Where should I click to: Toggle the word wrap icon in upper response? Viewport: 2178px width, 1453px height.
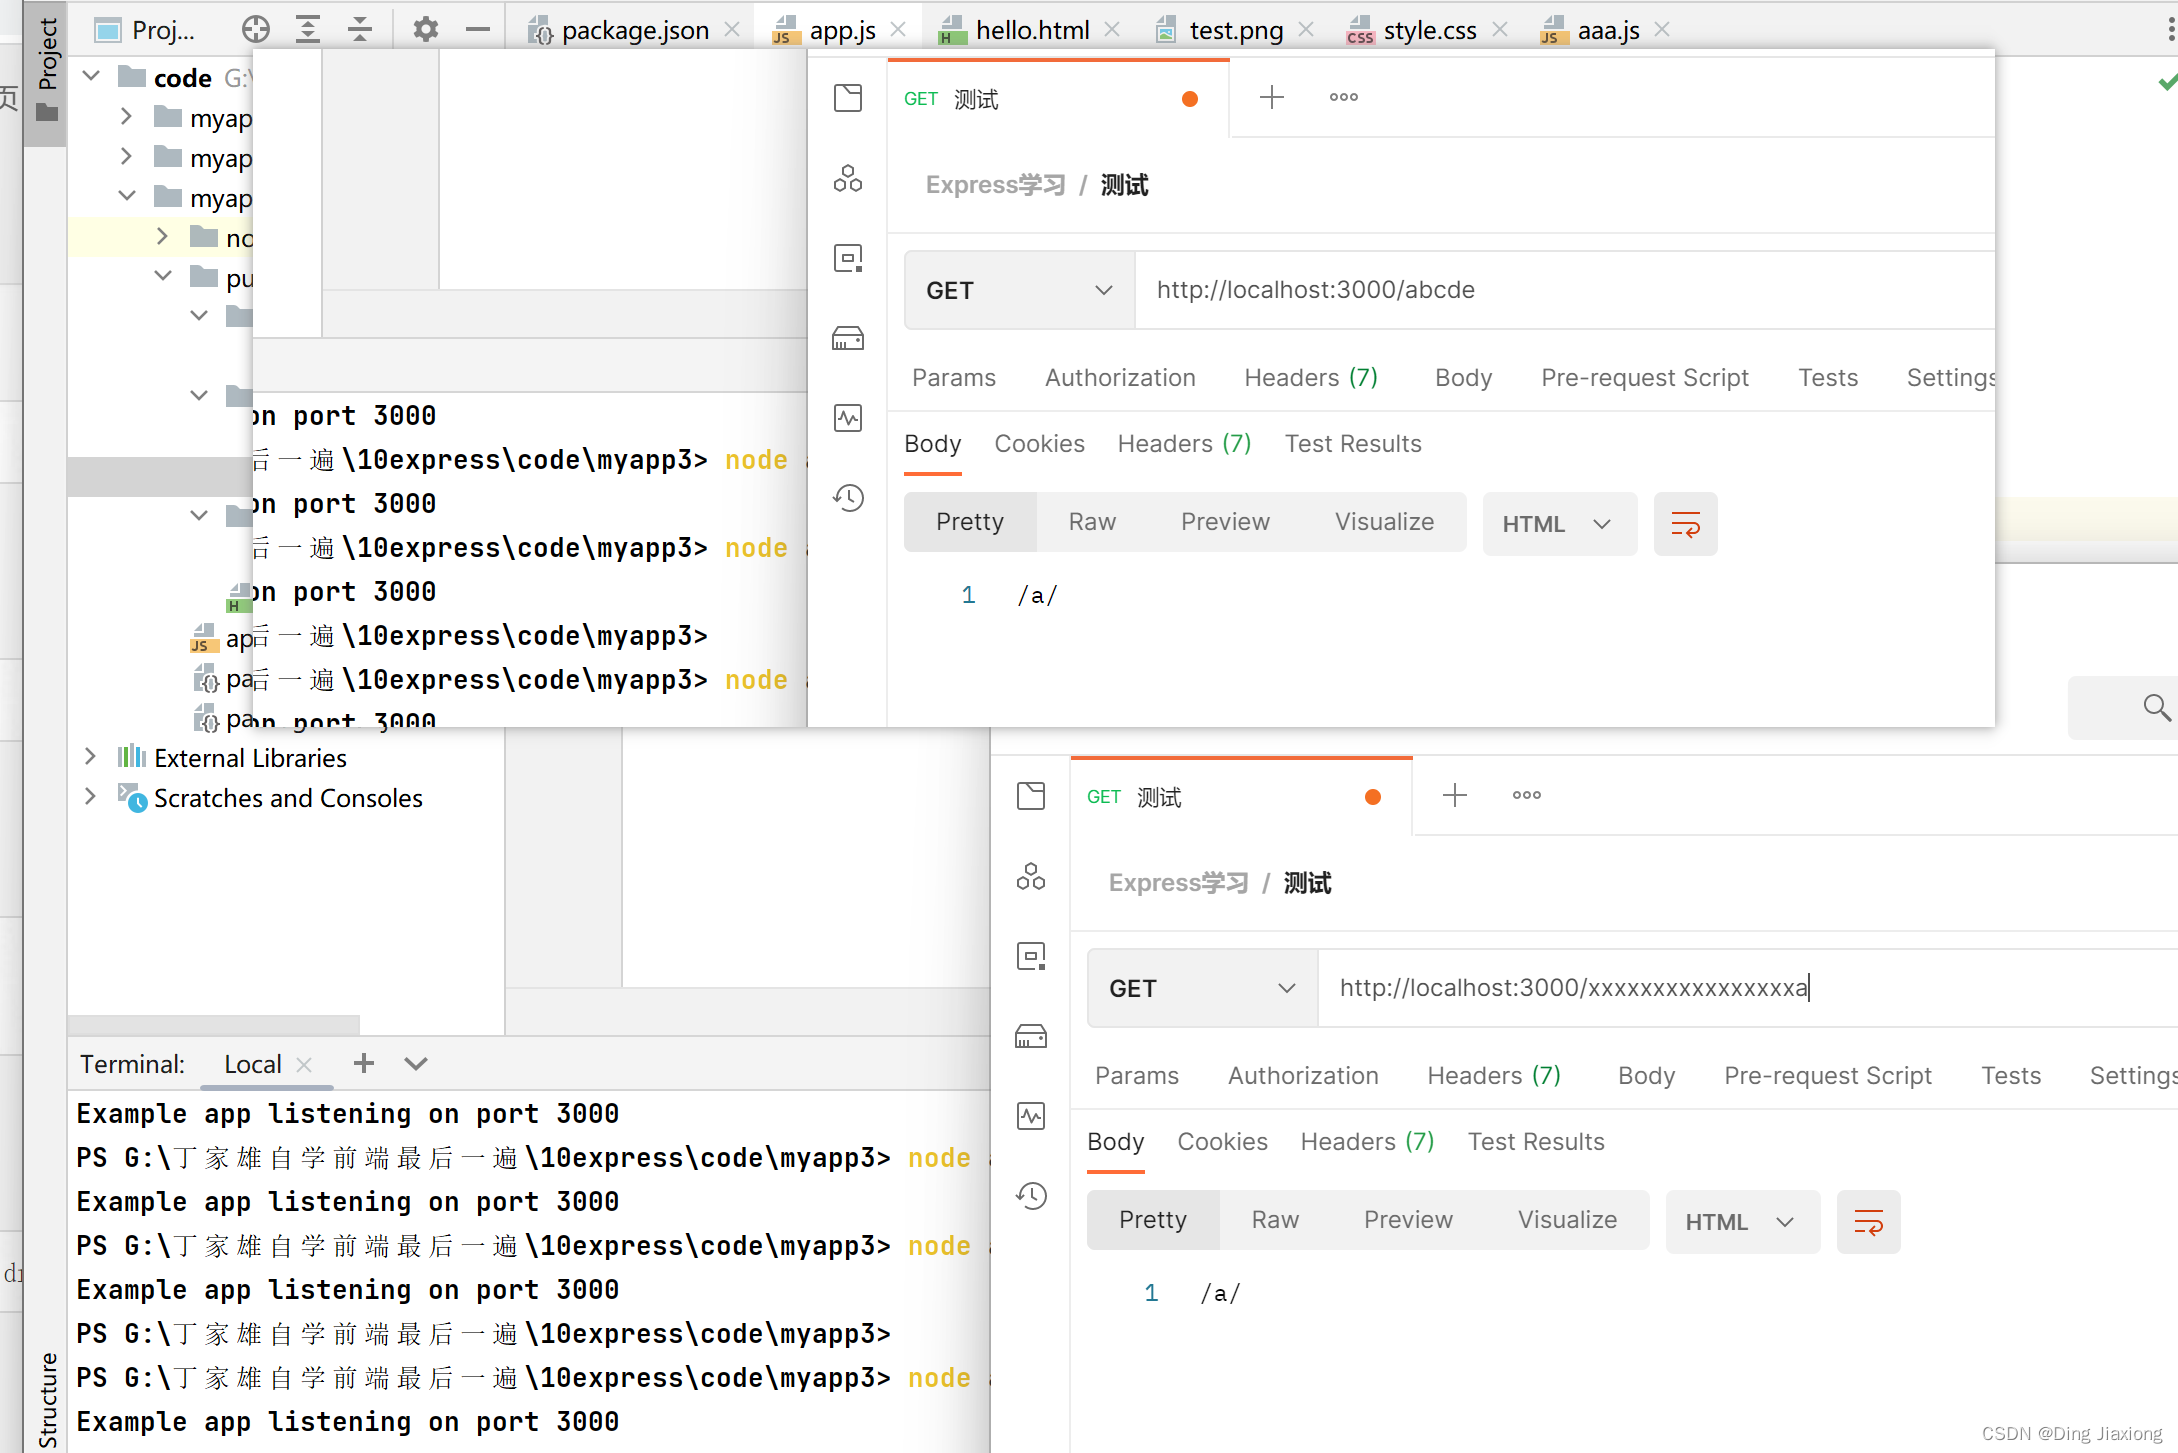pos(1686,524)
